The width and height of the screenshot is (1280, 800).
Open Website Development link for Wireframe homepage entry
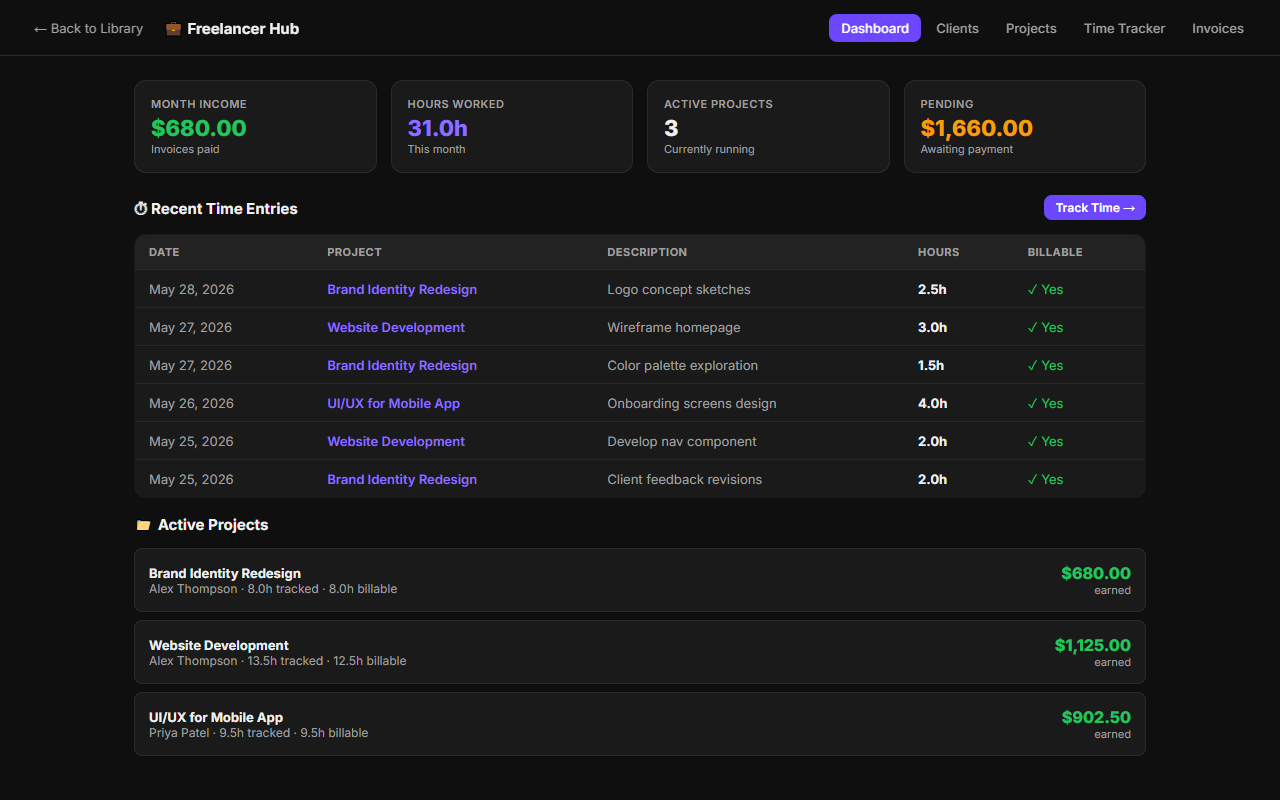[x=396, y=327]
